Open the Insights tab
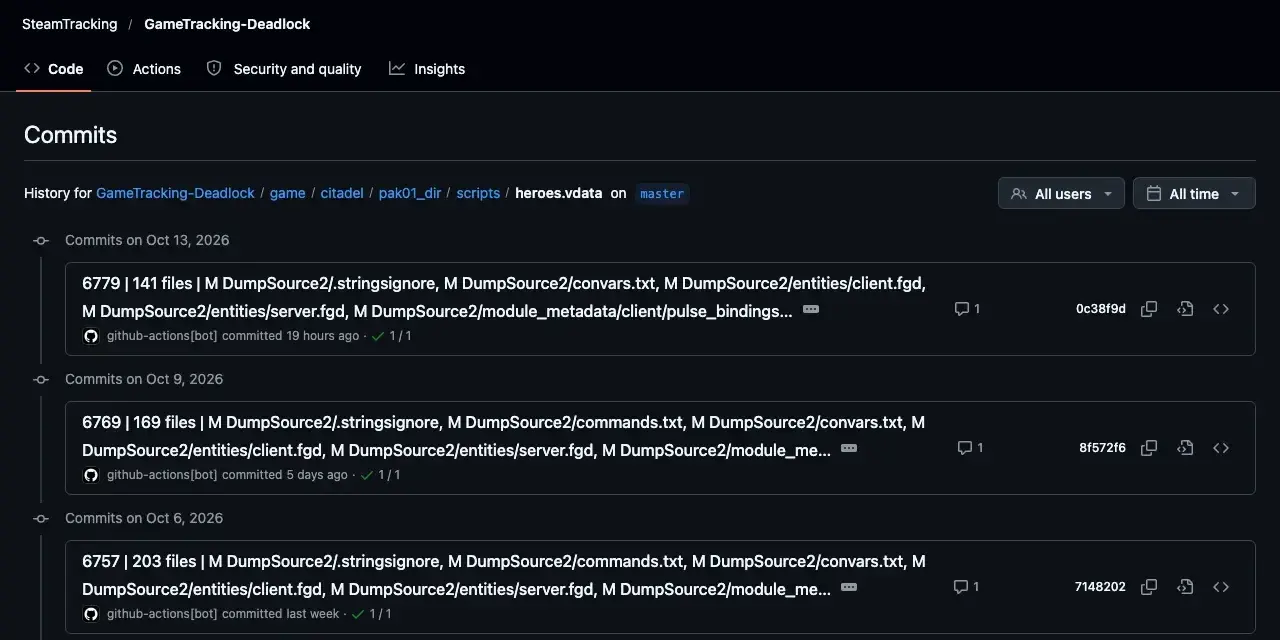 427,69
